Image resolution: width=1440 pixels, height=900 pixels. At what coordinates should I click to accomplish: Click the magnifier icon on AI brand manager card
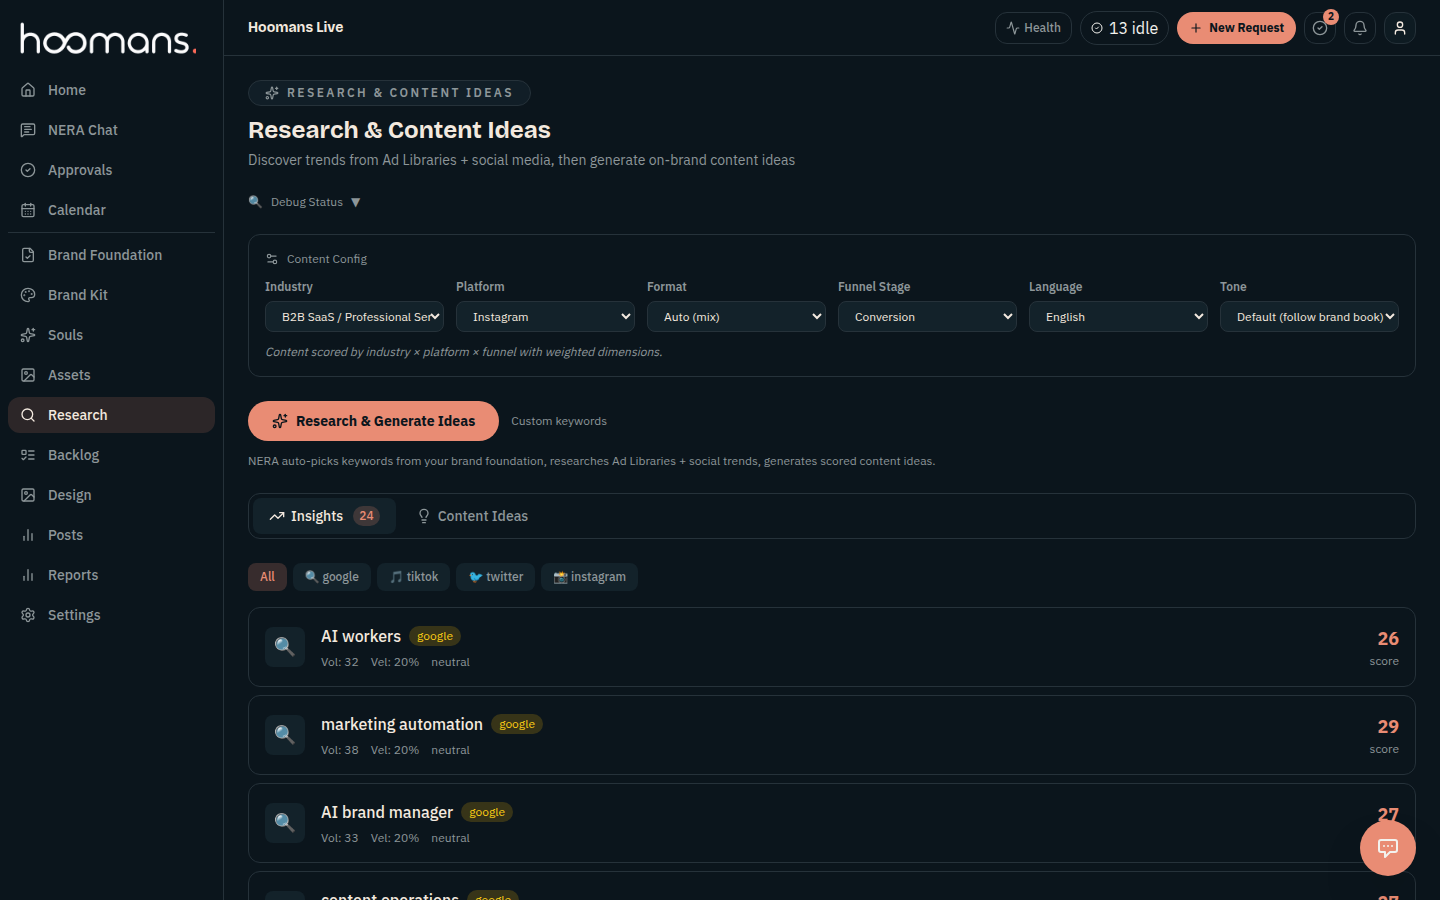(x=285, y=823)
